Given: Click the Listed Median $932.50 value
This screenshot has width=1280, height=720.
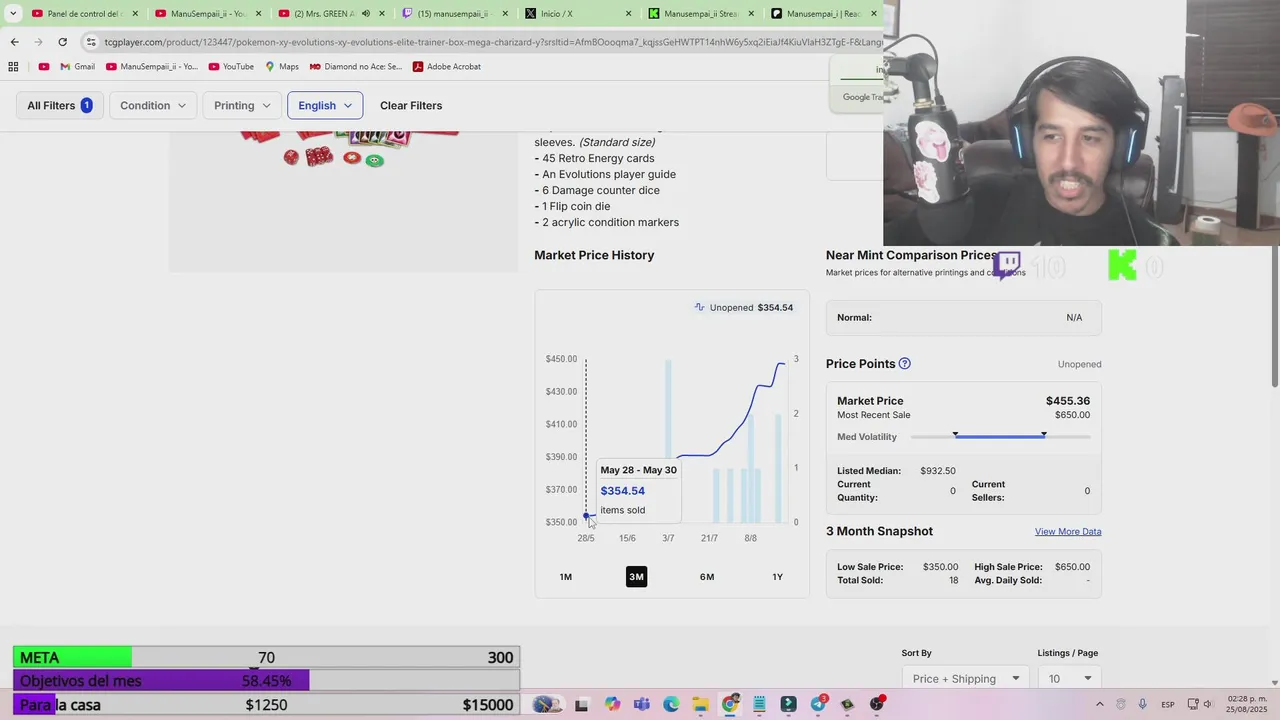Looking at the screenshot, I should [x=938, y=471].
